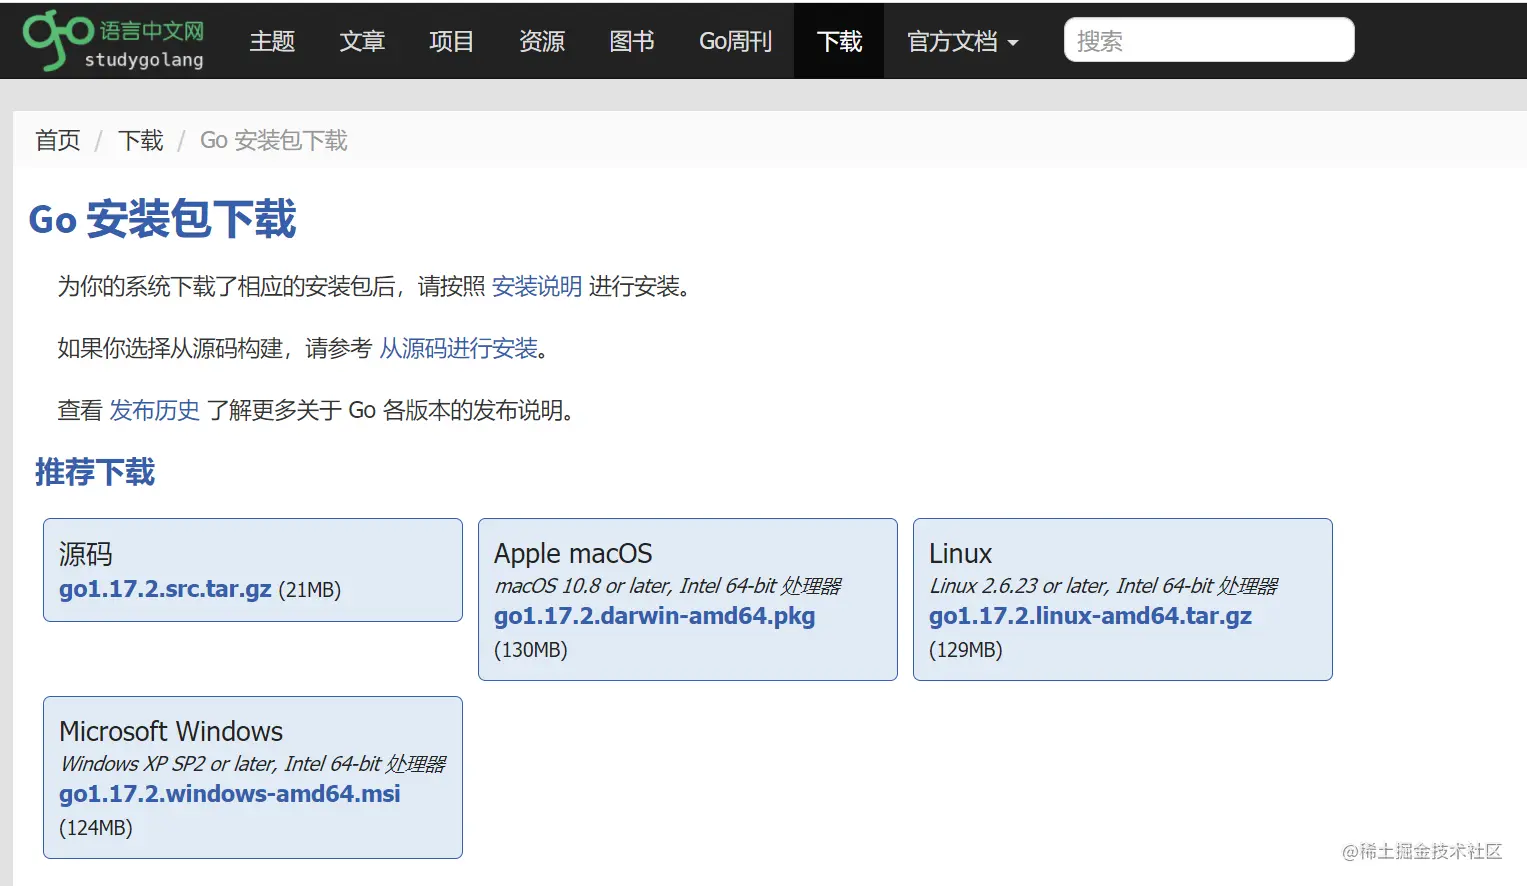The height and width of the screenshot is (886, 1527).
Task: Click the 源码 card title
Action: coord(86,554)
